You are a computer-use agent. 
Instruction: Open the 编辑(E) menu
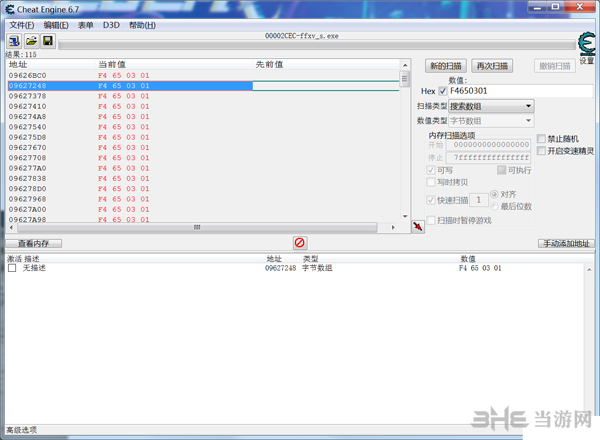[x=56, y=25]
